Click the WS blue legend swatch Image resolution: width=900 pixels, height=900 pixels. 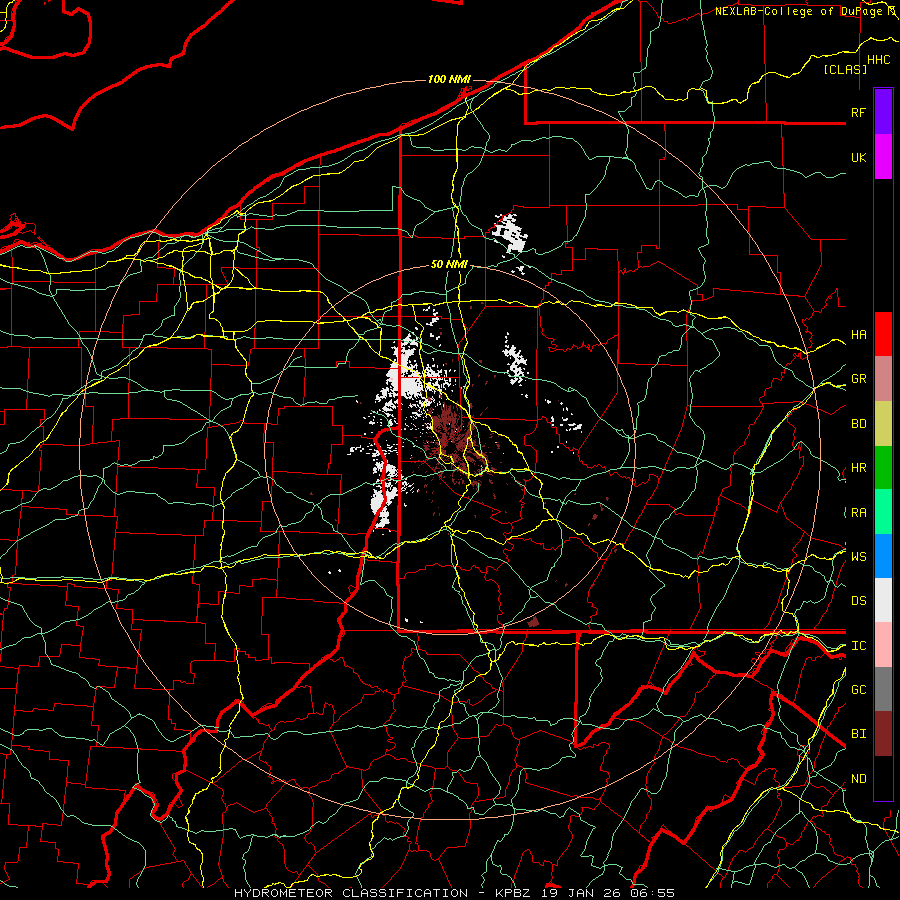883,556
